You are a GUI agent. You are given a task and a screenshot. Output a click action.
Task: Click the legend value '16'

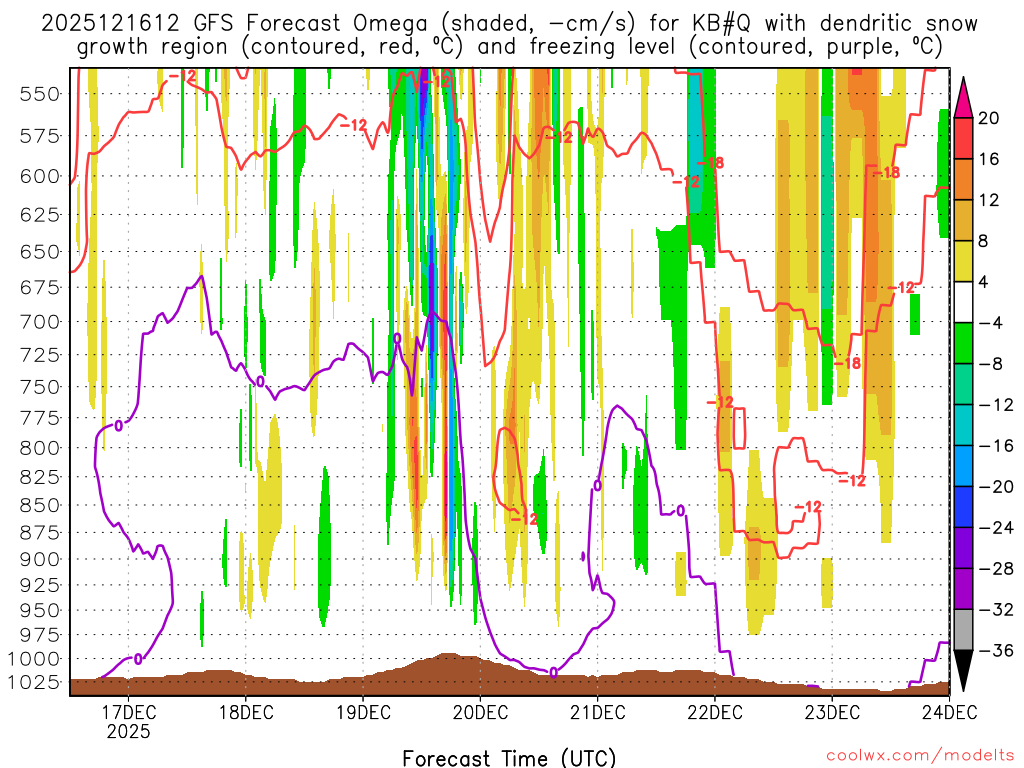[x=989, y=159]
